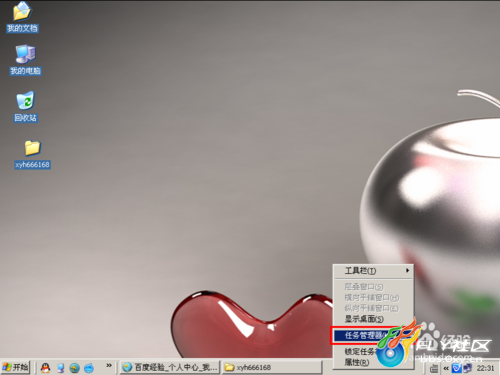This screenshot has height=375, width=500.
Task: Expand quick launch overflow chevron
Action: (x=109, y=365)
